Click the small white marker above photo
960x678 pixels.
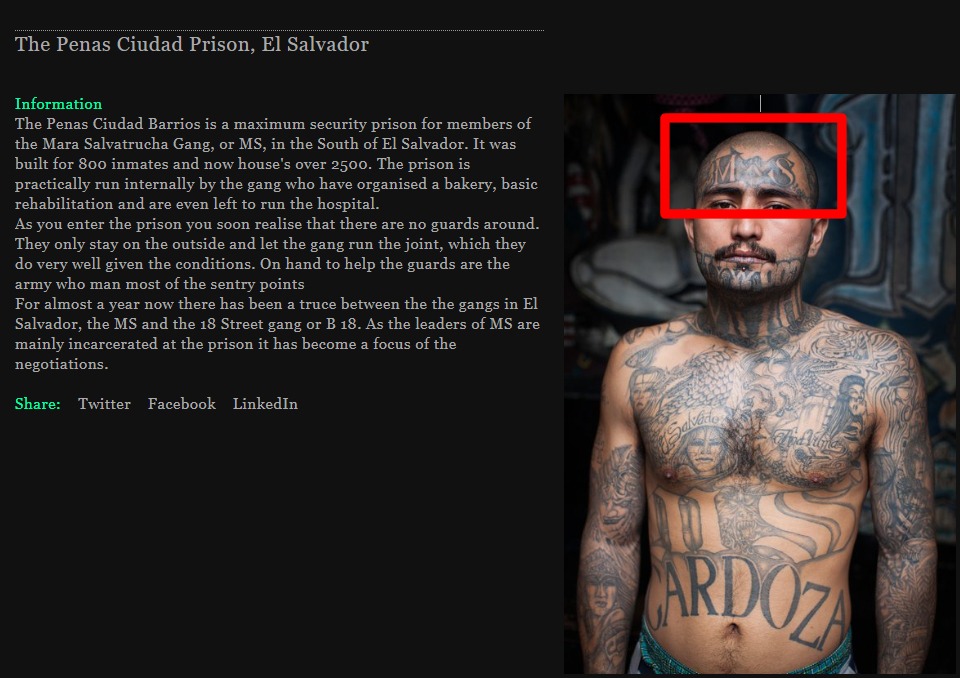tap(760, 103)
